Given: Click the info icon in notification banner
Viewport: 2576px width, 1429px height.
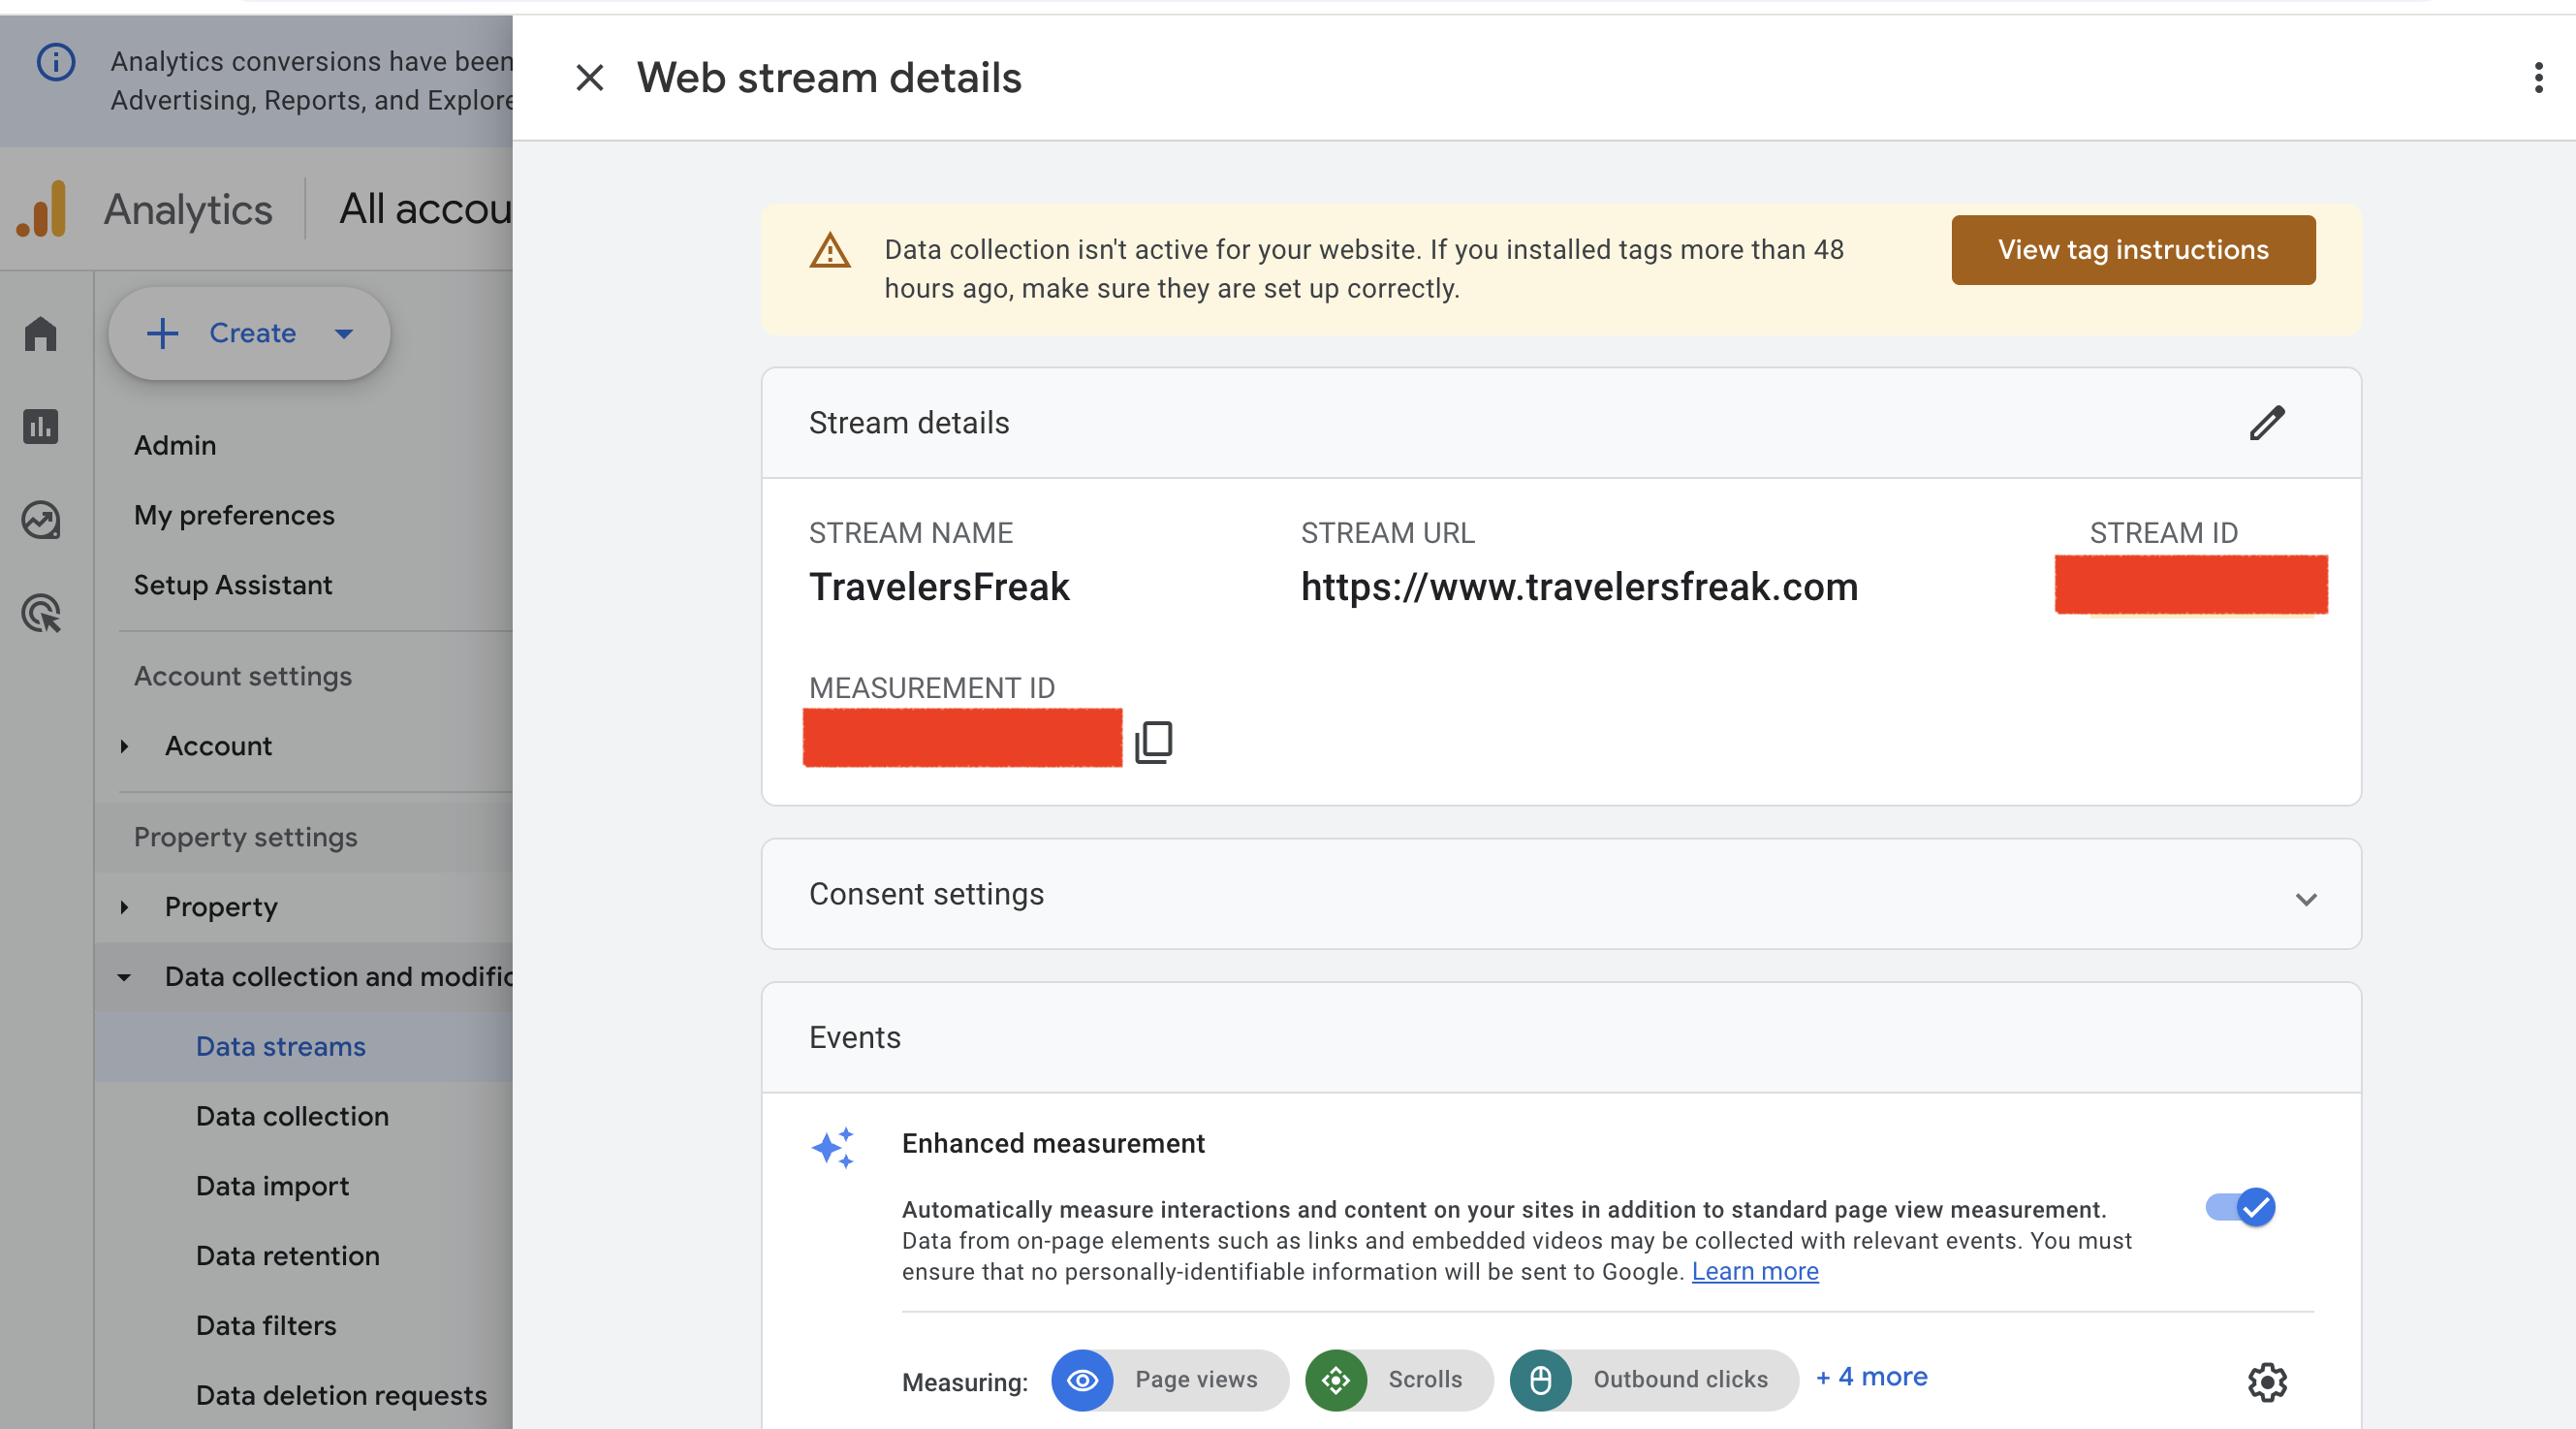Looking at the screenshot, I should coord(56,62).
